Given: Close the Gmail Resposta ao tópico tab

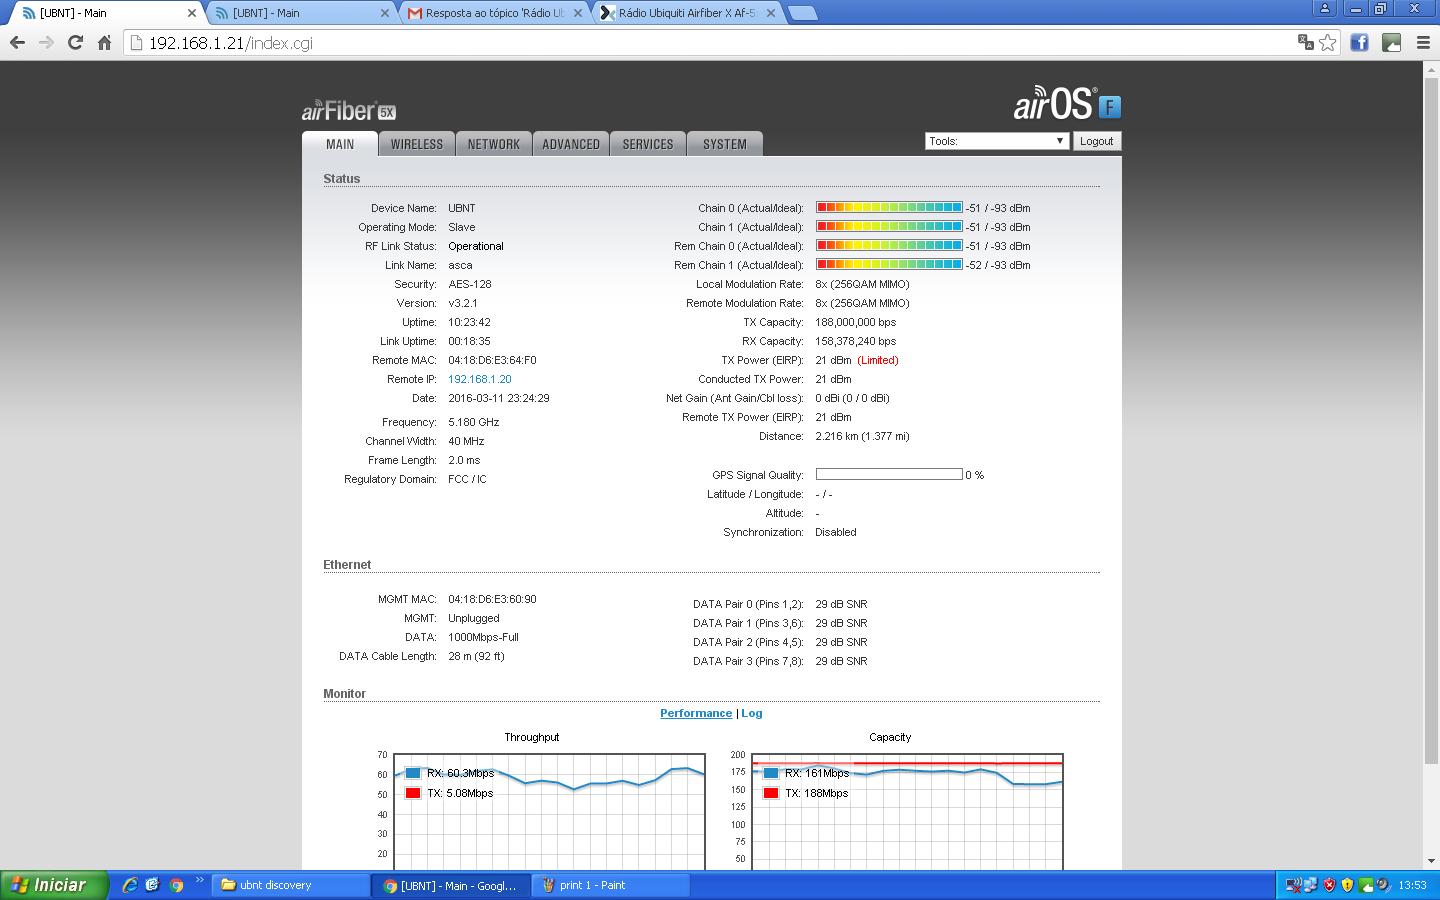Looking at the screenshot, I should [578, 13].
